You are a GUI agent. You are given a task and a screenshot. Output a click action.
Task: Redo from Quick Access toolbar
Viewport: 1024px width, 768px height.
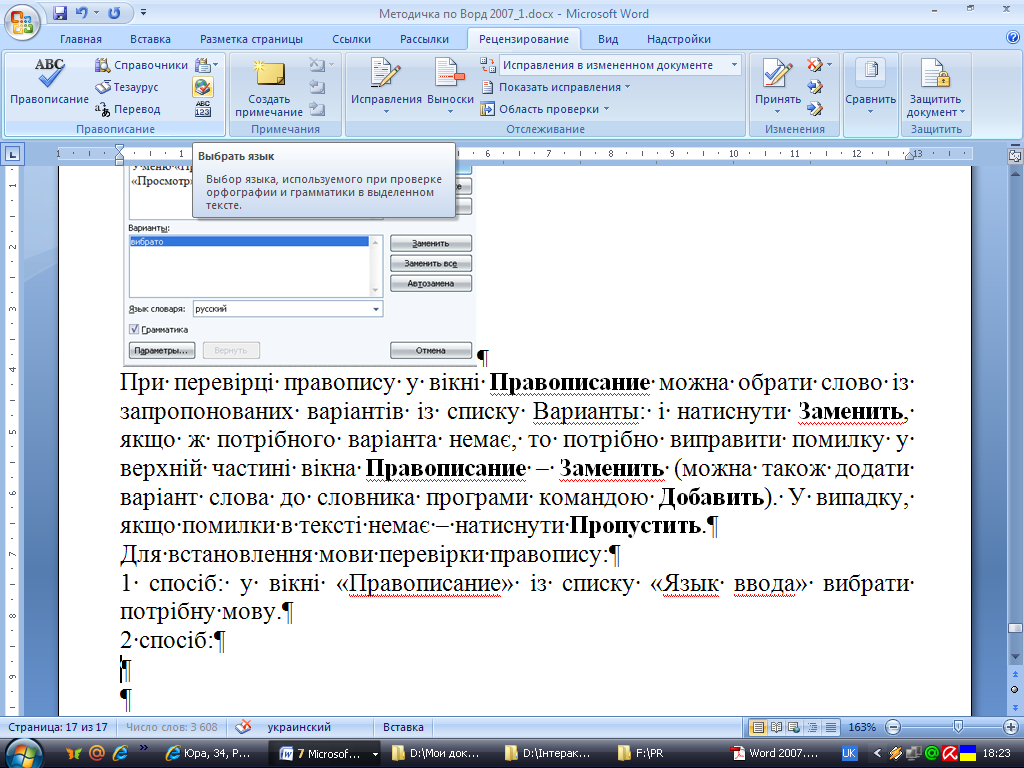click(x=114, y=13)
